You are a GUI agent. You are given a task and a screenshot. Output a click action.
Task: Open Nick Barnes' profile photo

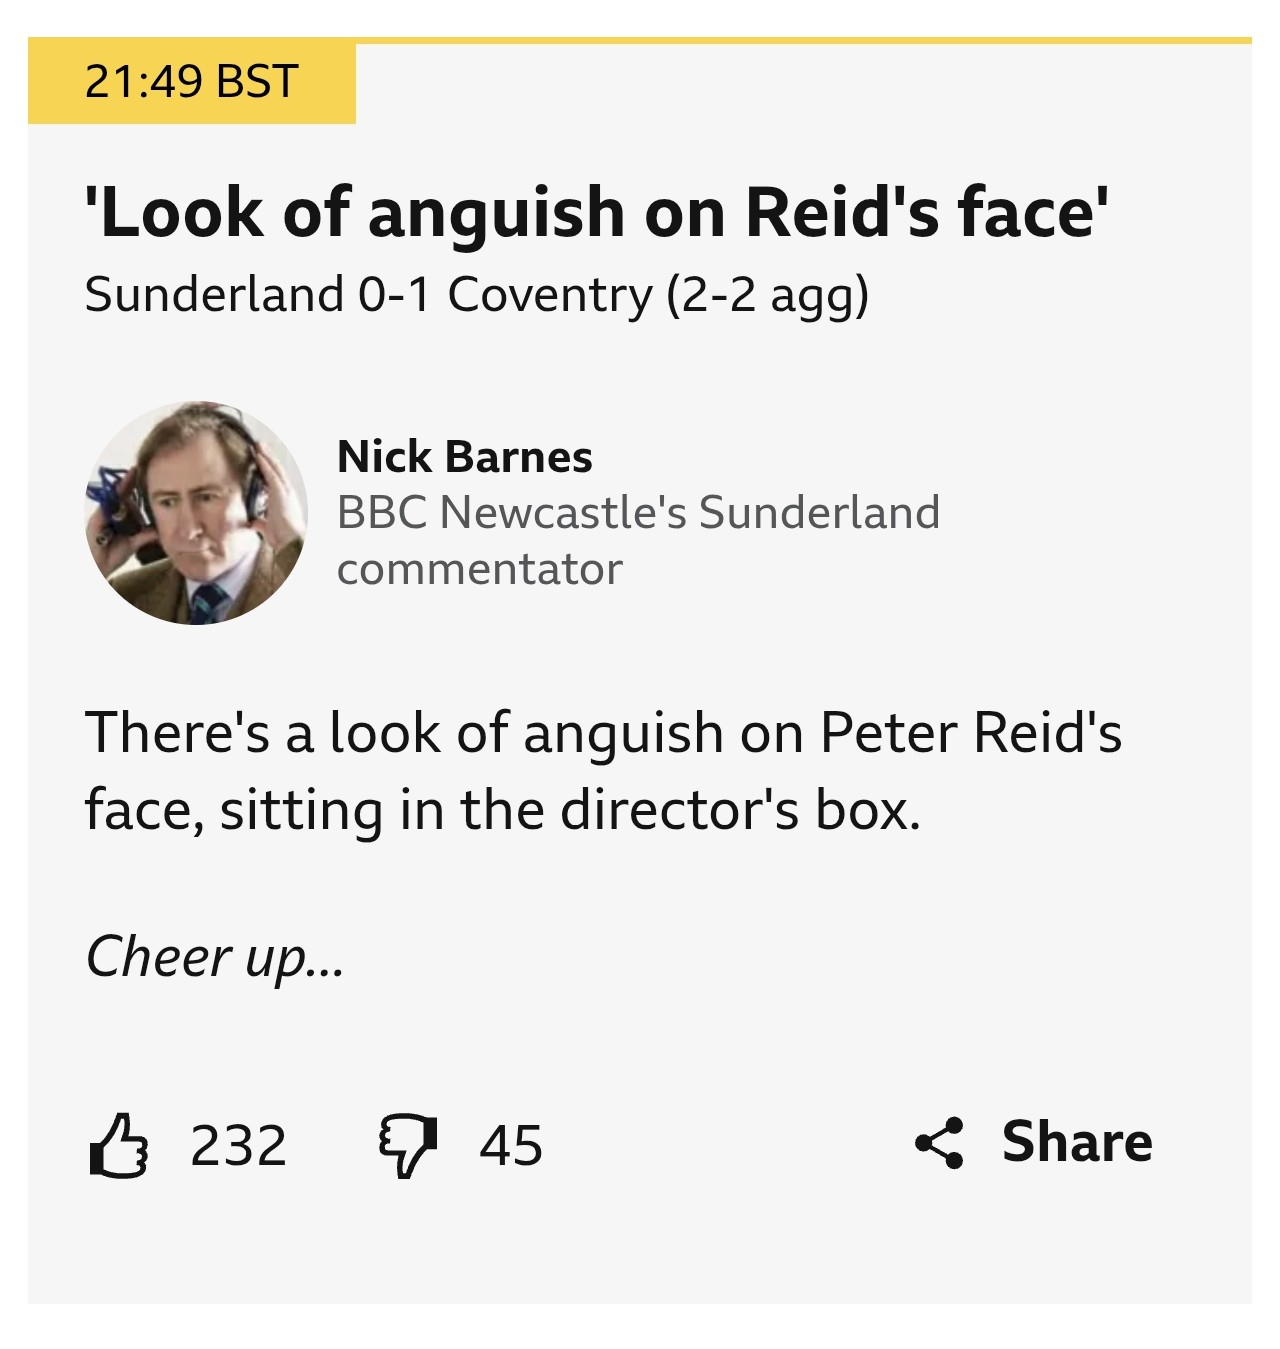pos(196,513)
